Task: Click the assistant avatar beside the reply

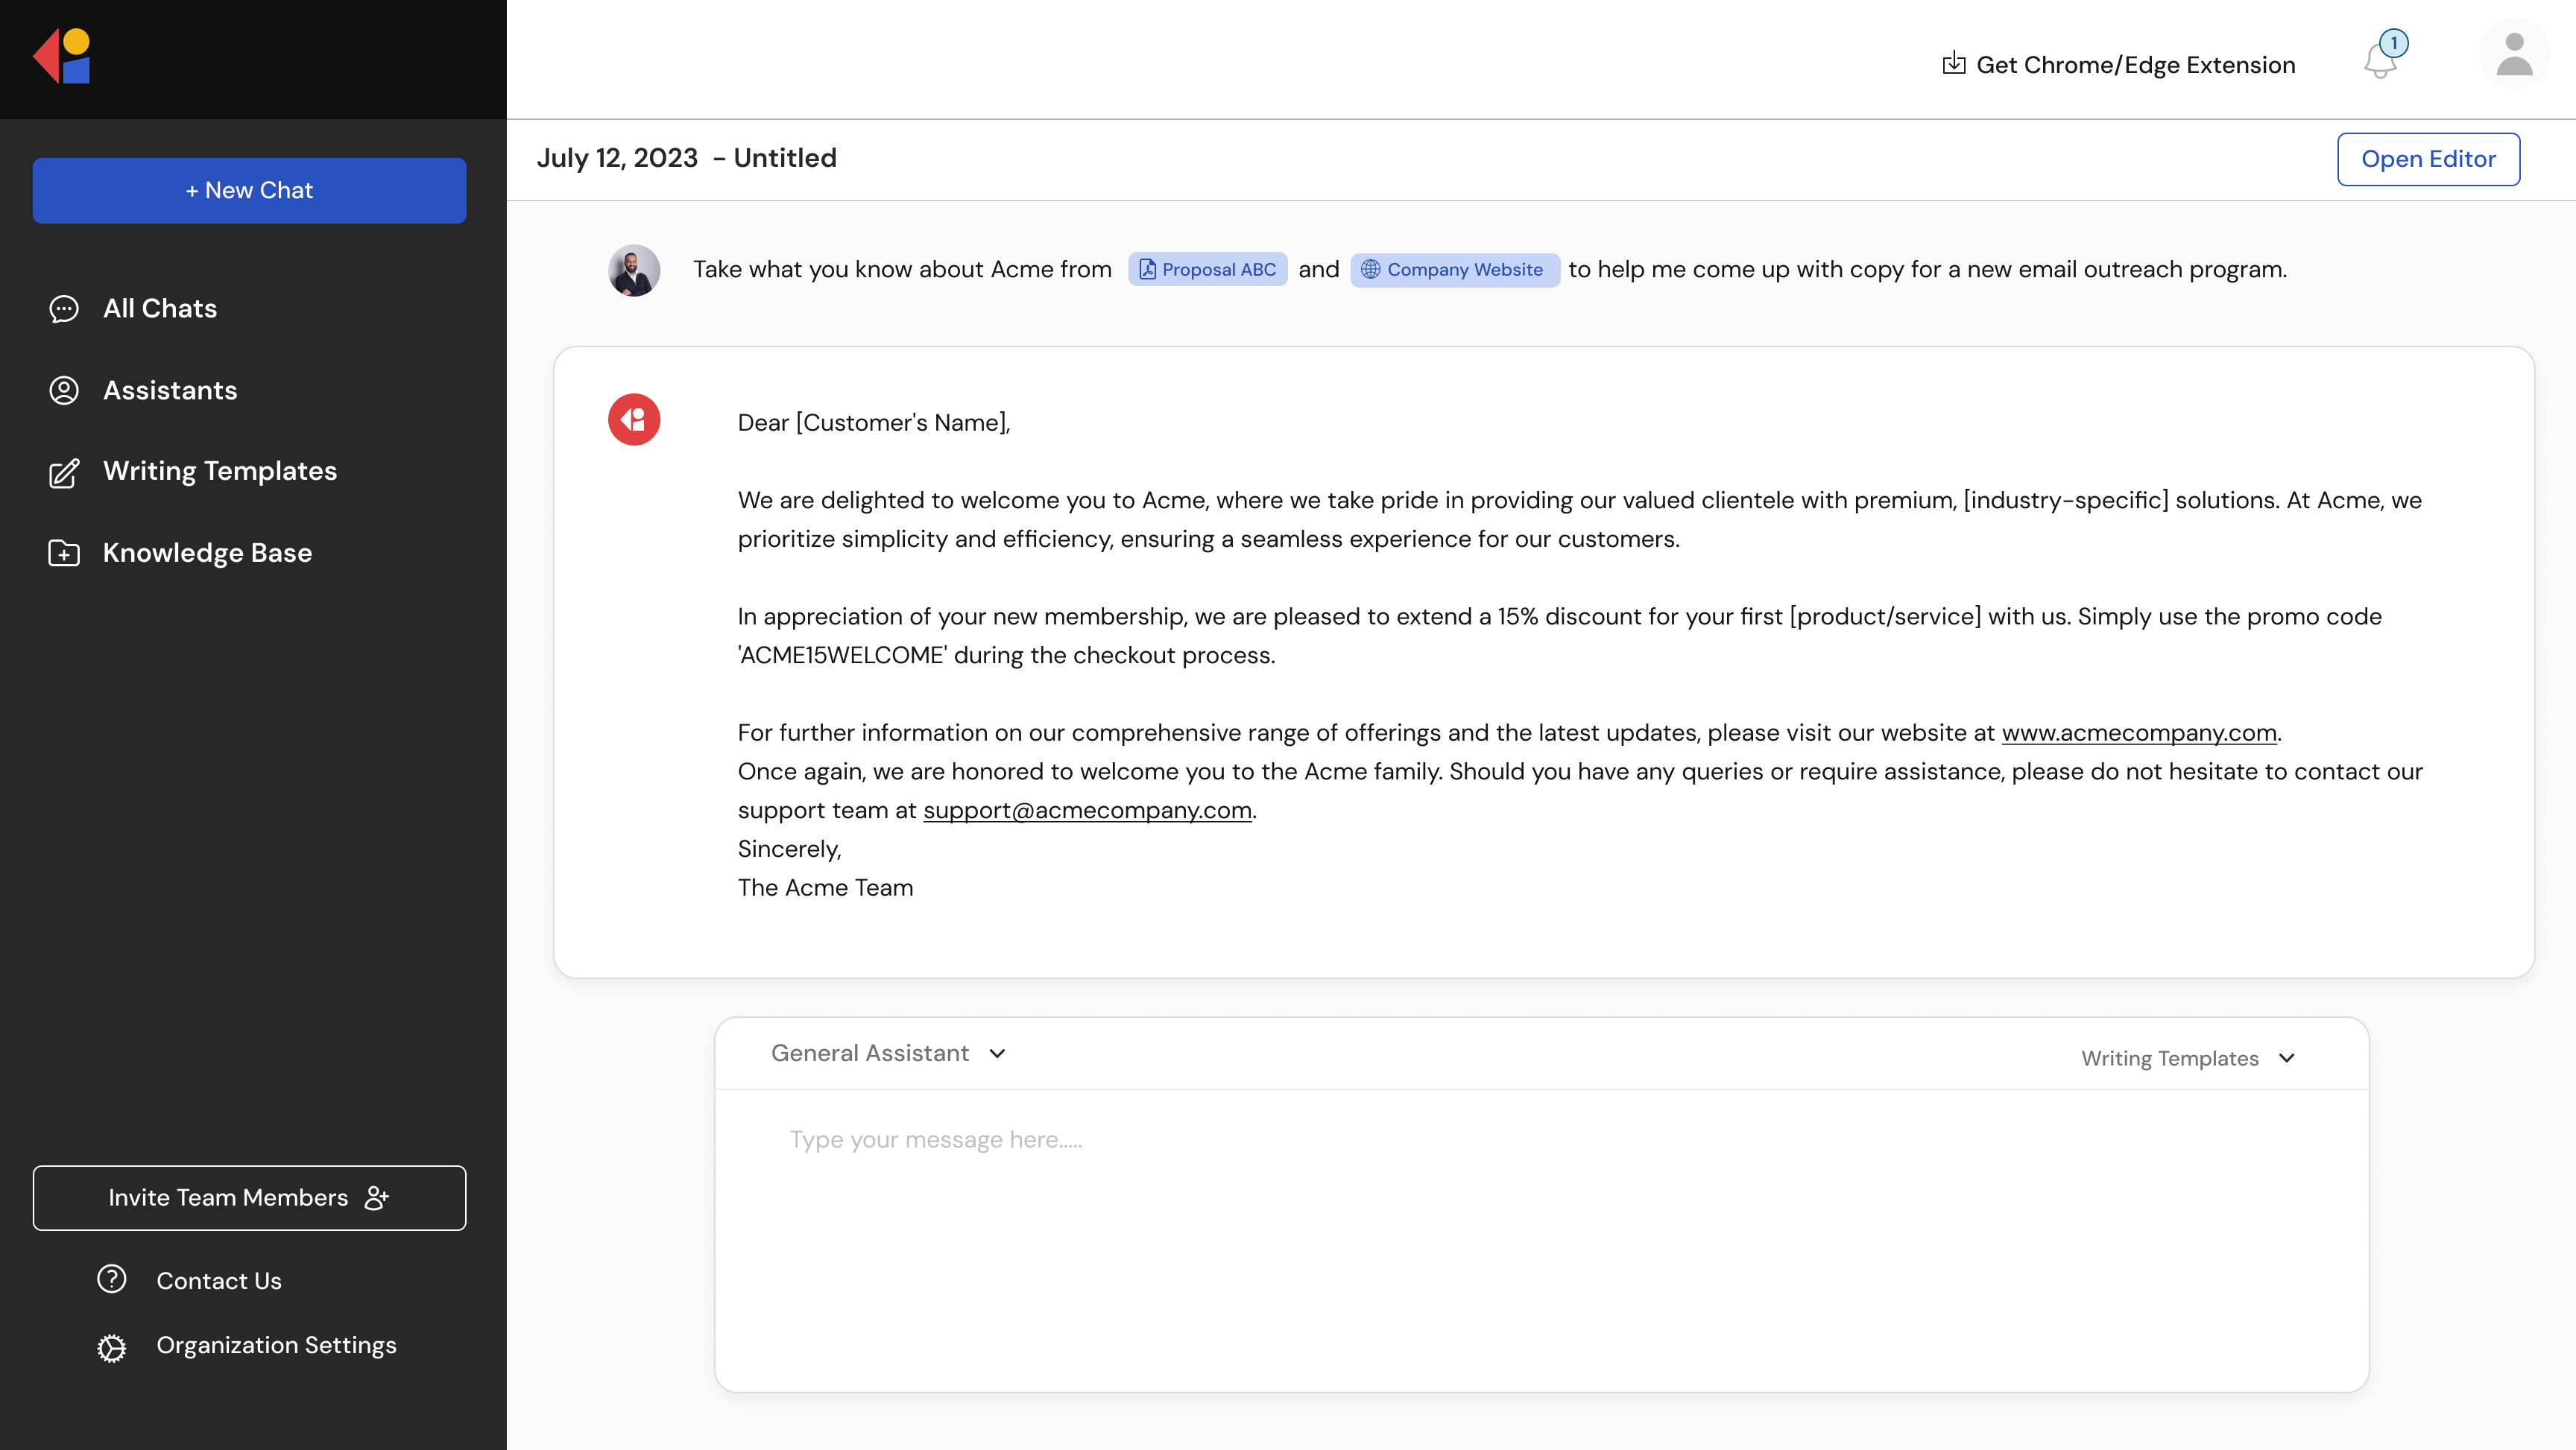Action: pyautogui.click(x=633, y=419)
